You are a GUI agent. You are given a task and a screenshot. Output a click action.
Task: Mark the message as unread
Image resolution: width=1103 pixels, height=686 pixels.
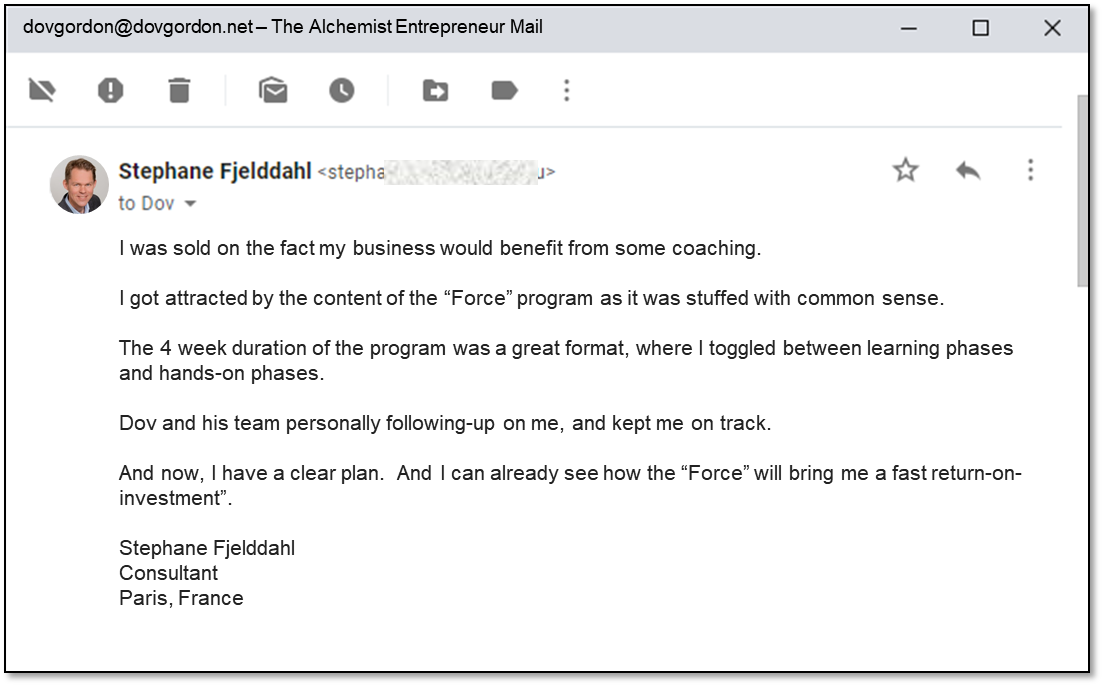273,91
